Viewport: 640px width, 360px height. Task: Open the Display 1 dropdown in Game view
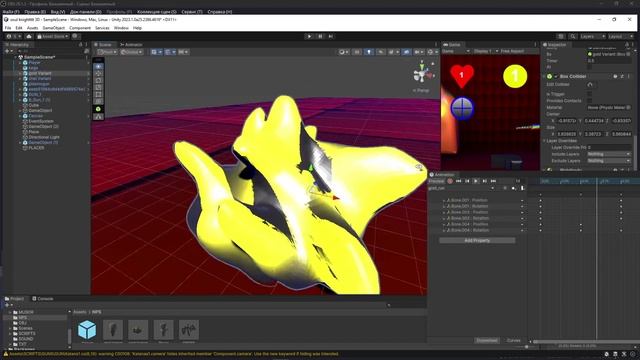486,51
